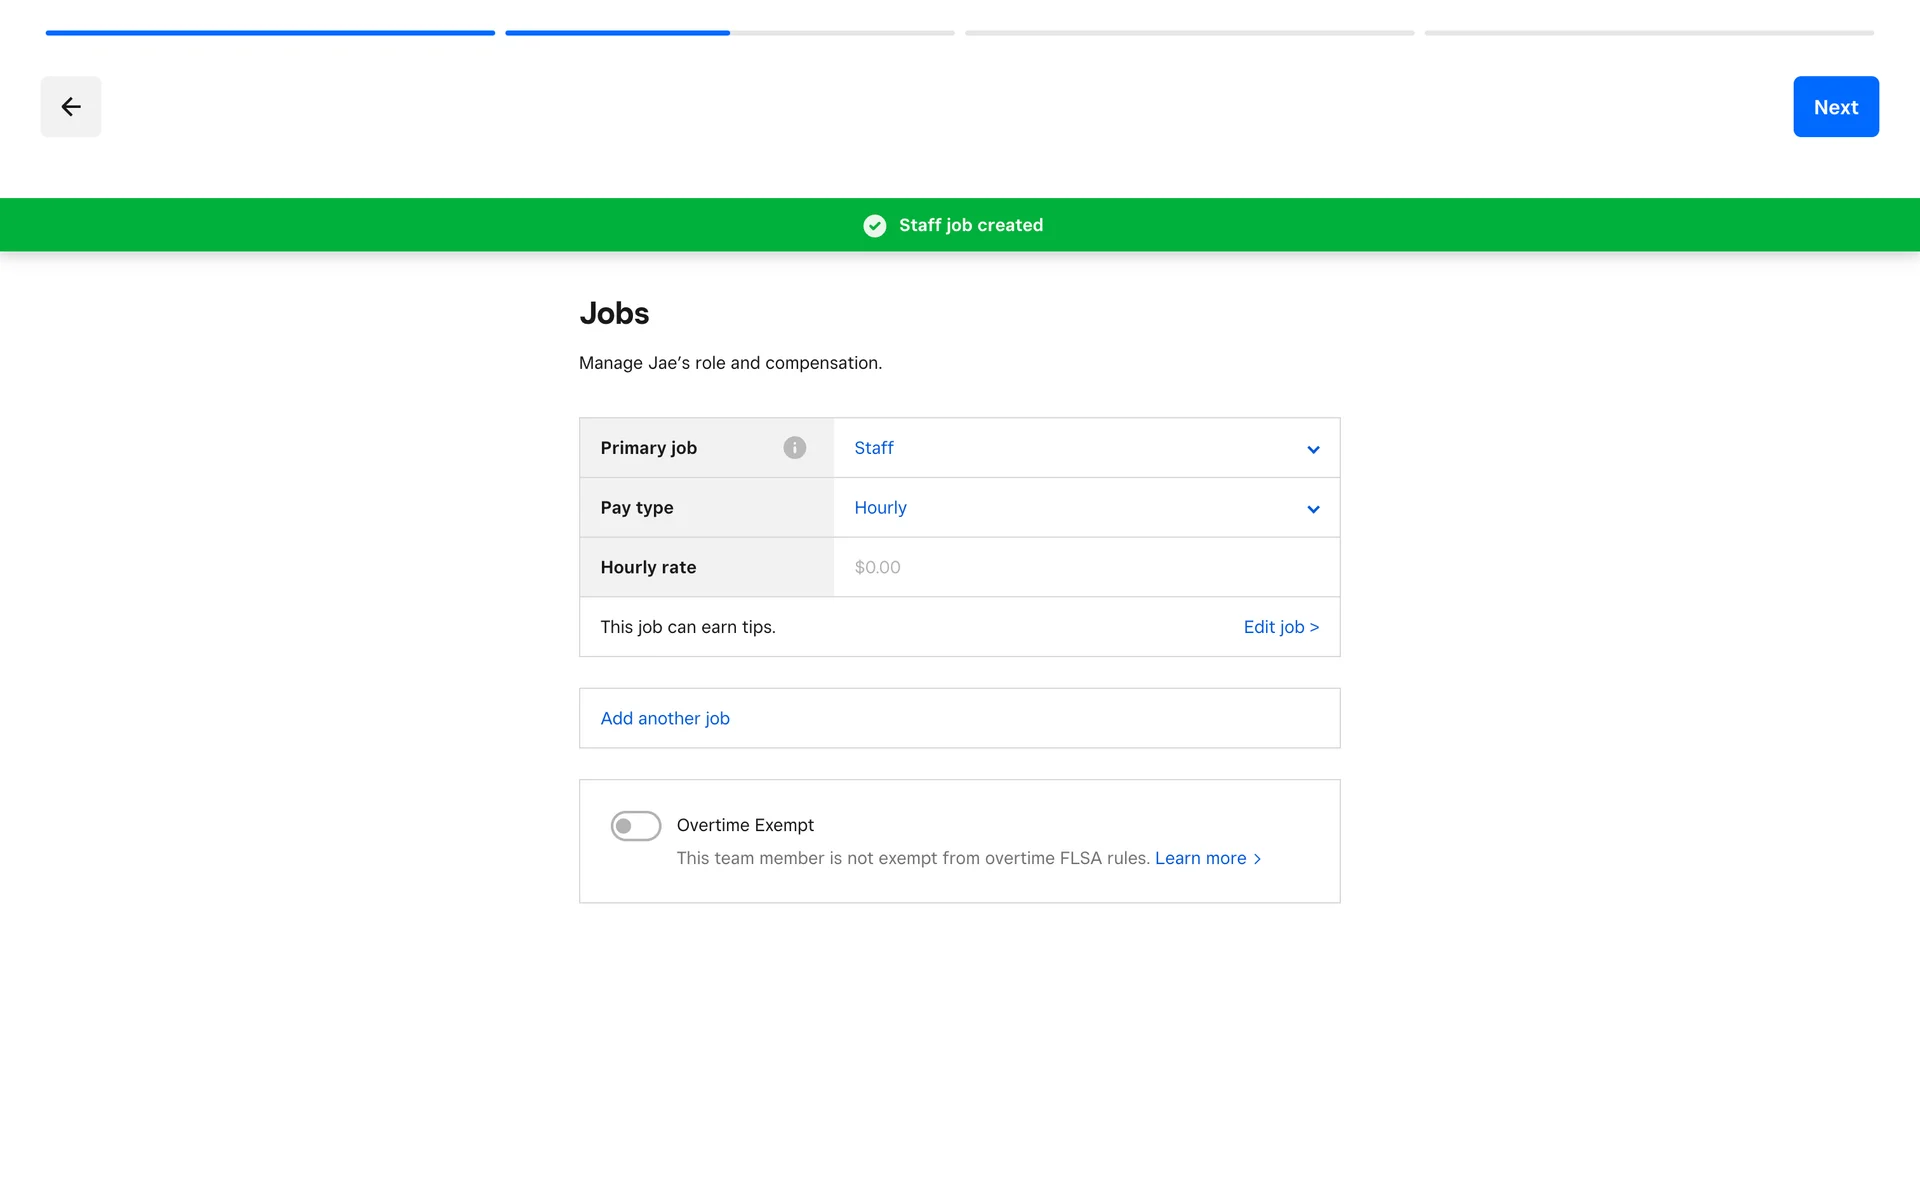Open the Primary job dropdown showing Staff
Screen dimensions: 1920x1200
point(1085,448)
